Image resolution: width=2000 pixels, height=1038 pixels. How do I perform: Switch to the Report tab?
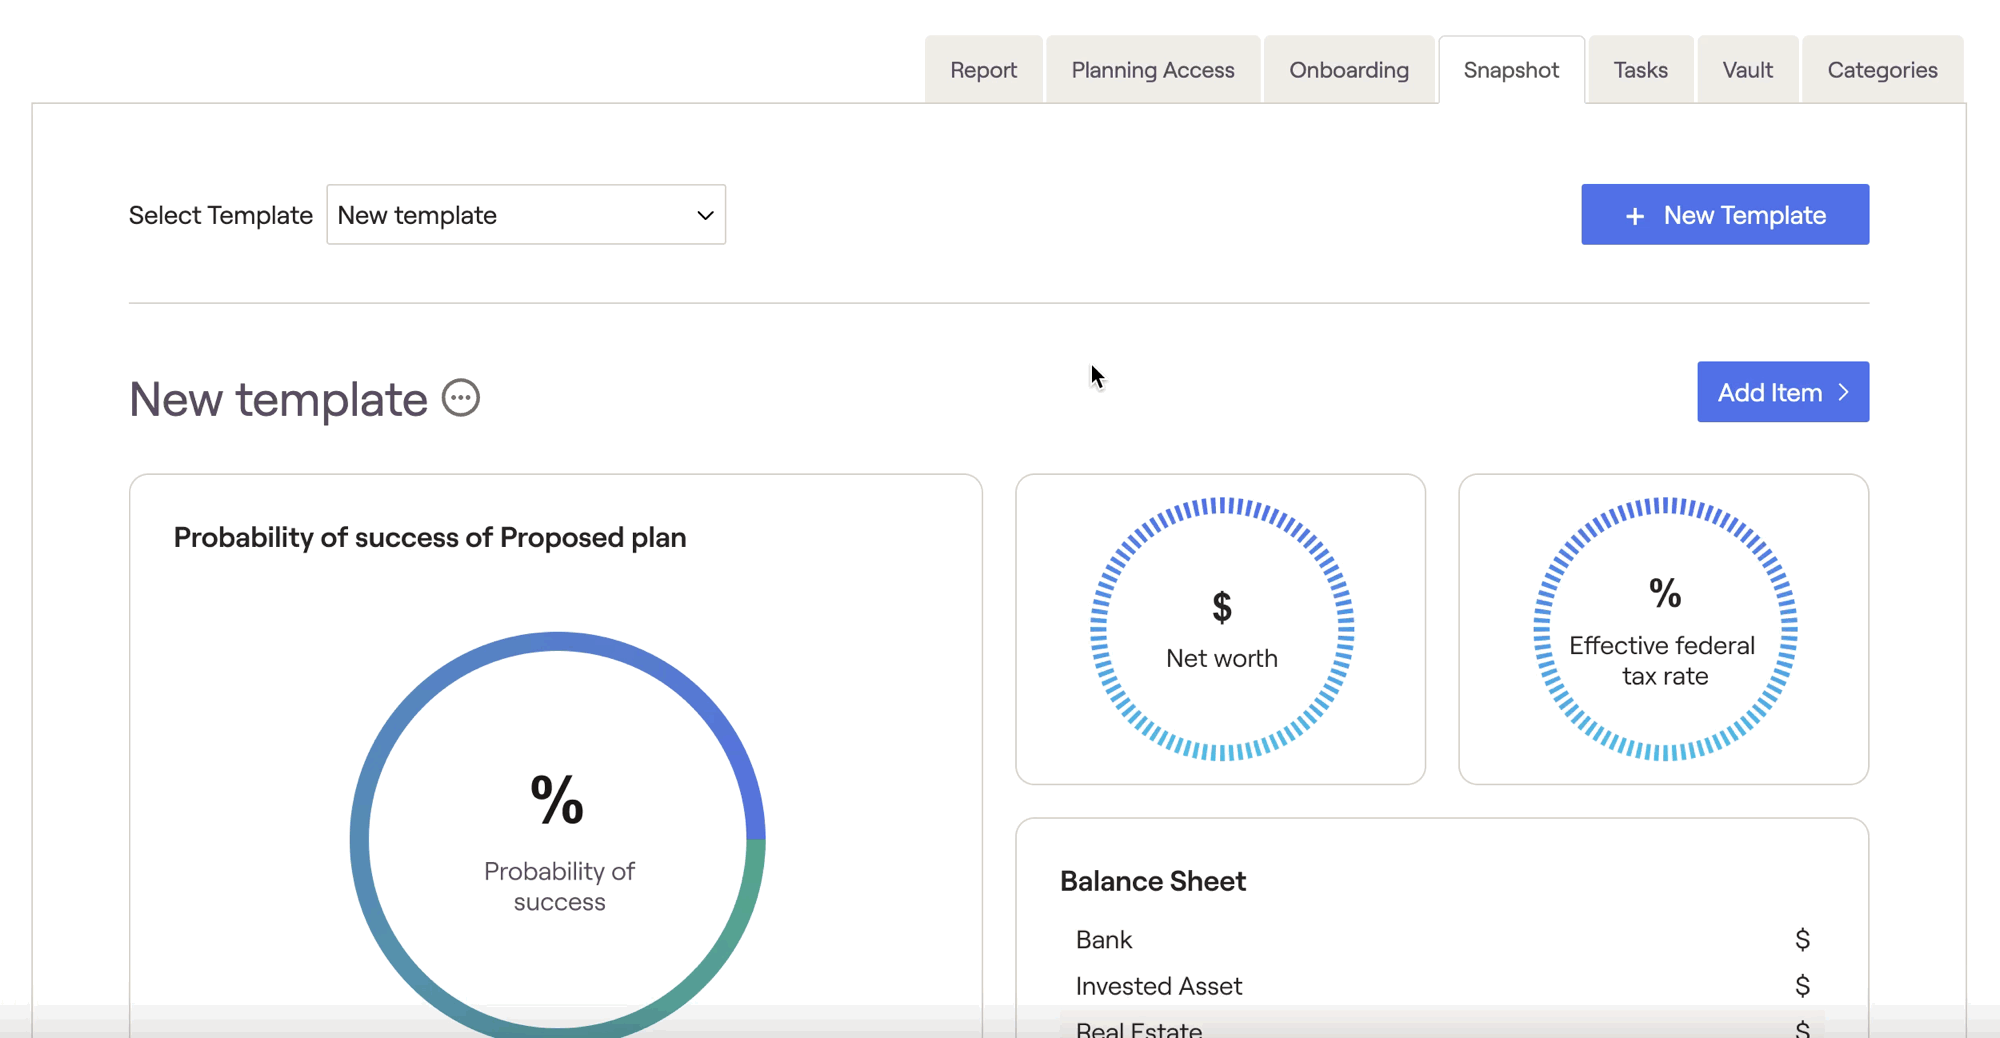pos(983,70)
